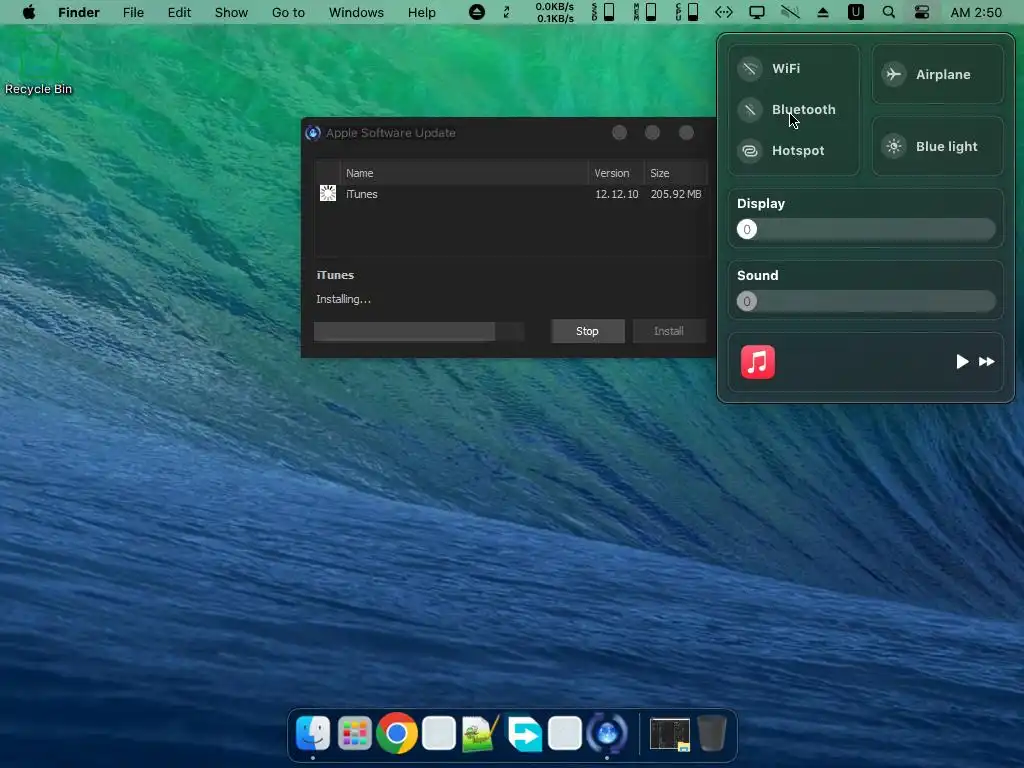Toggle Bluetooth in Control Center

750,110
